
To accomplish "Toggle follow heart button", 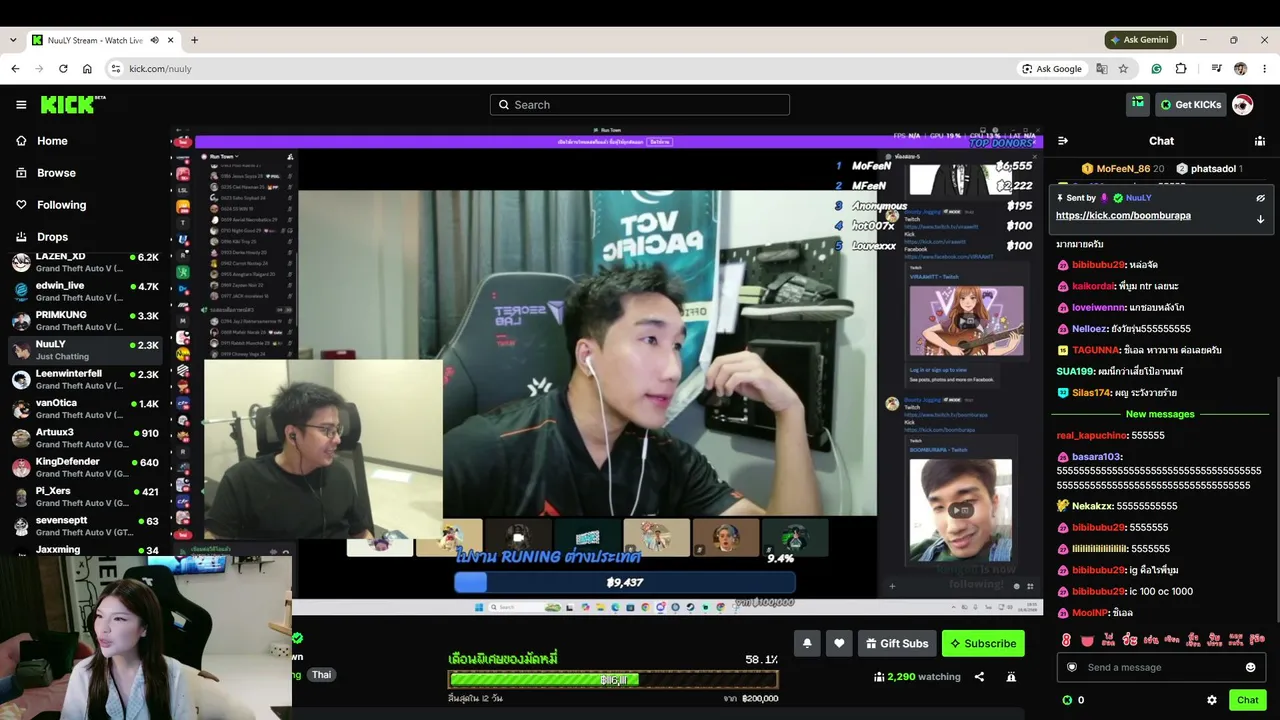I will [839, 643].
